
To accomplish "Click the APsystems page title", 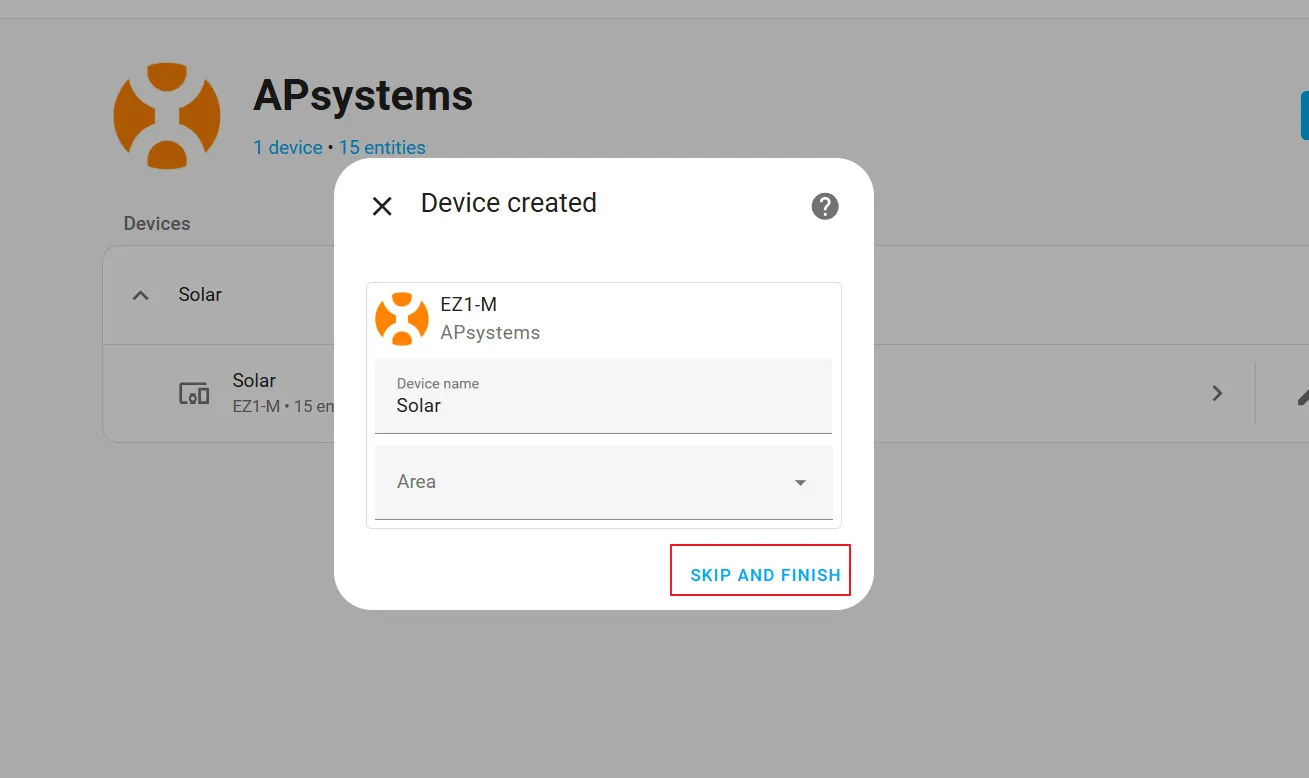I will (363, 96).
